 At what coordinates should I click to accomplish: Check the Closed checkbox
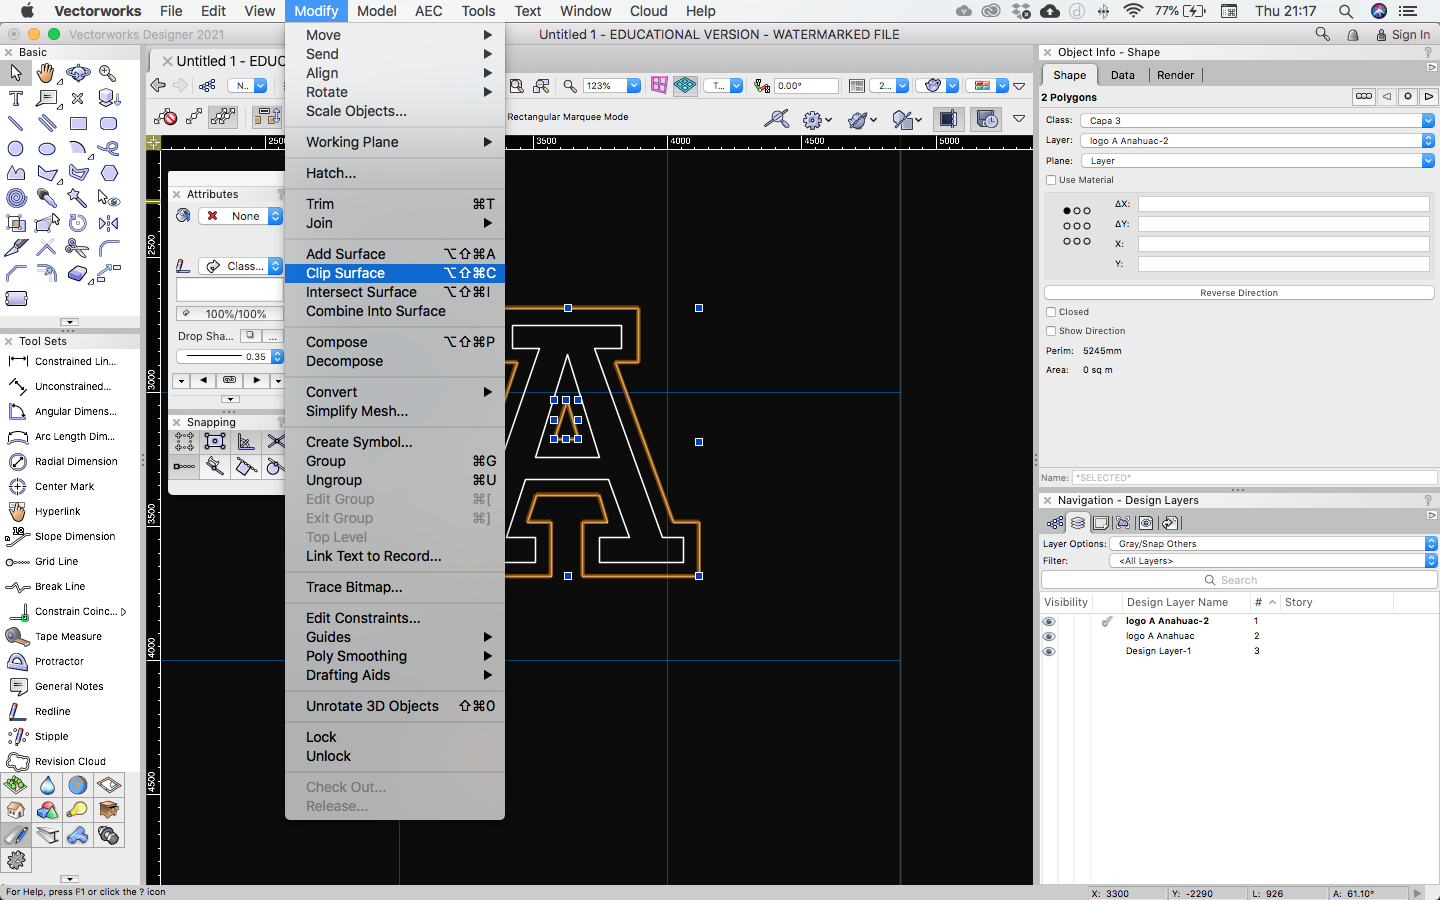[x=1051, y=312]
